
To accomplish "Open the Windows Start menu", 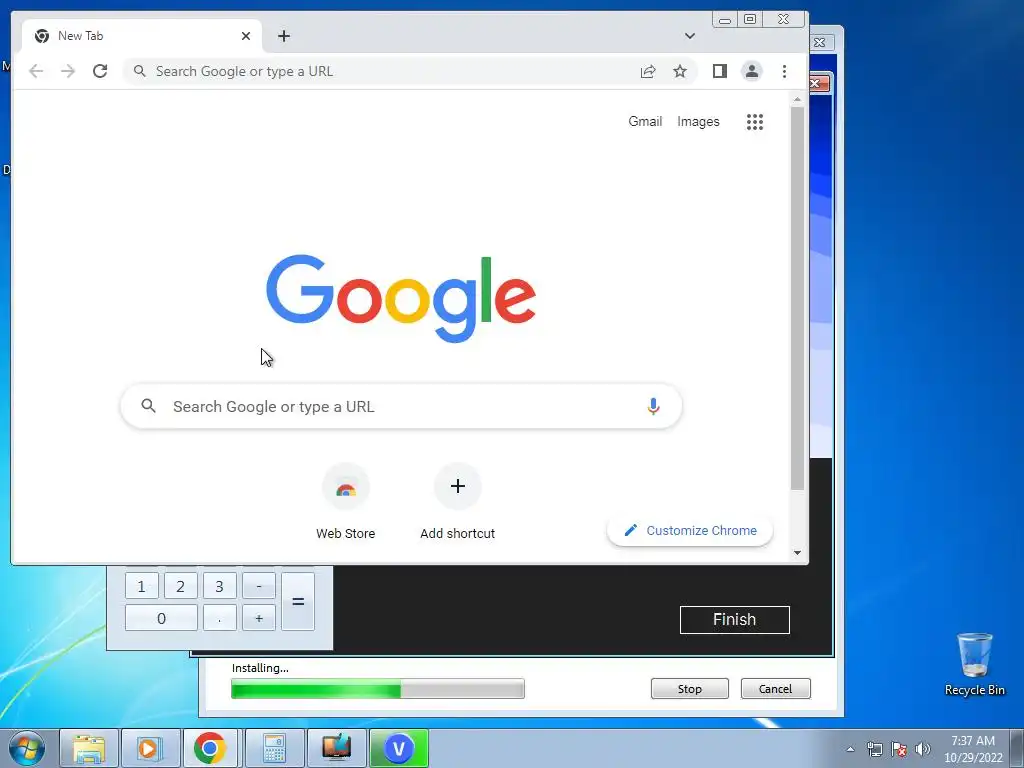I will pyautogui.click(x=27, y=748).
